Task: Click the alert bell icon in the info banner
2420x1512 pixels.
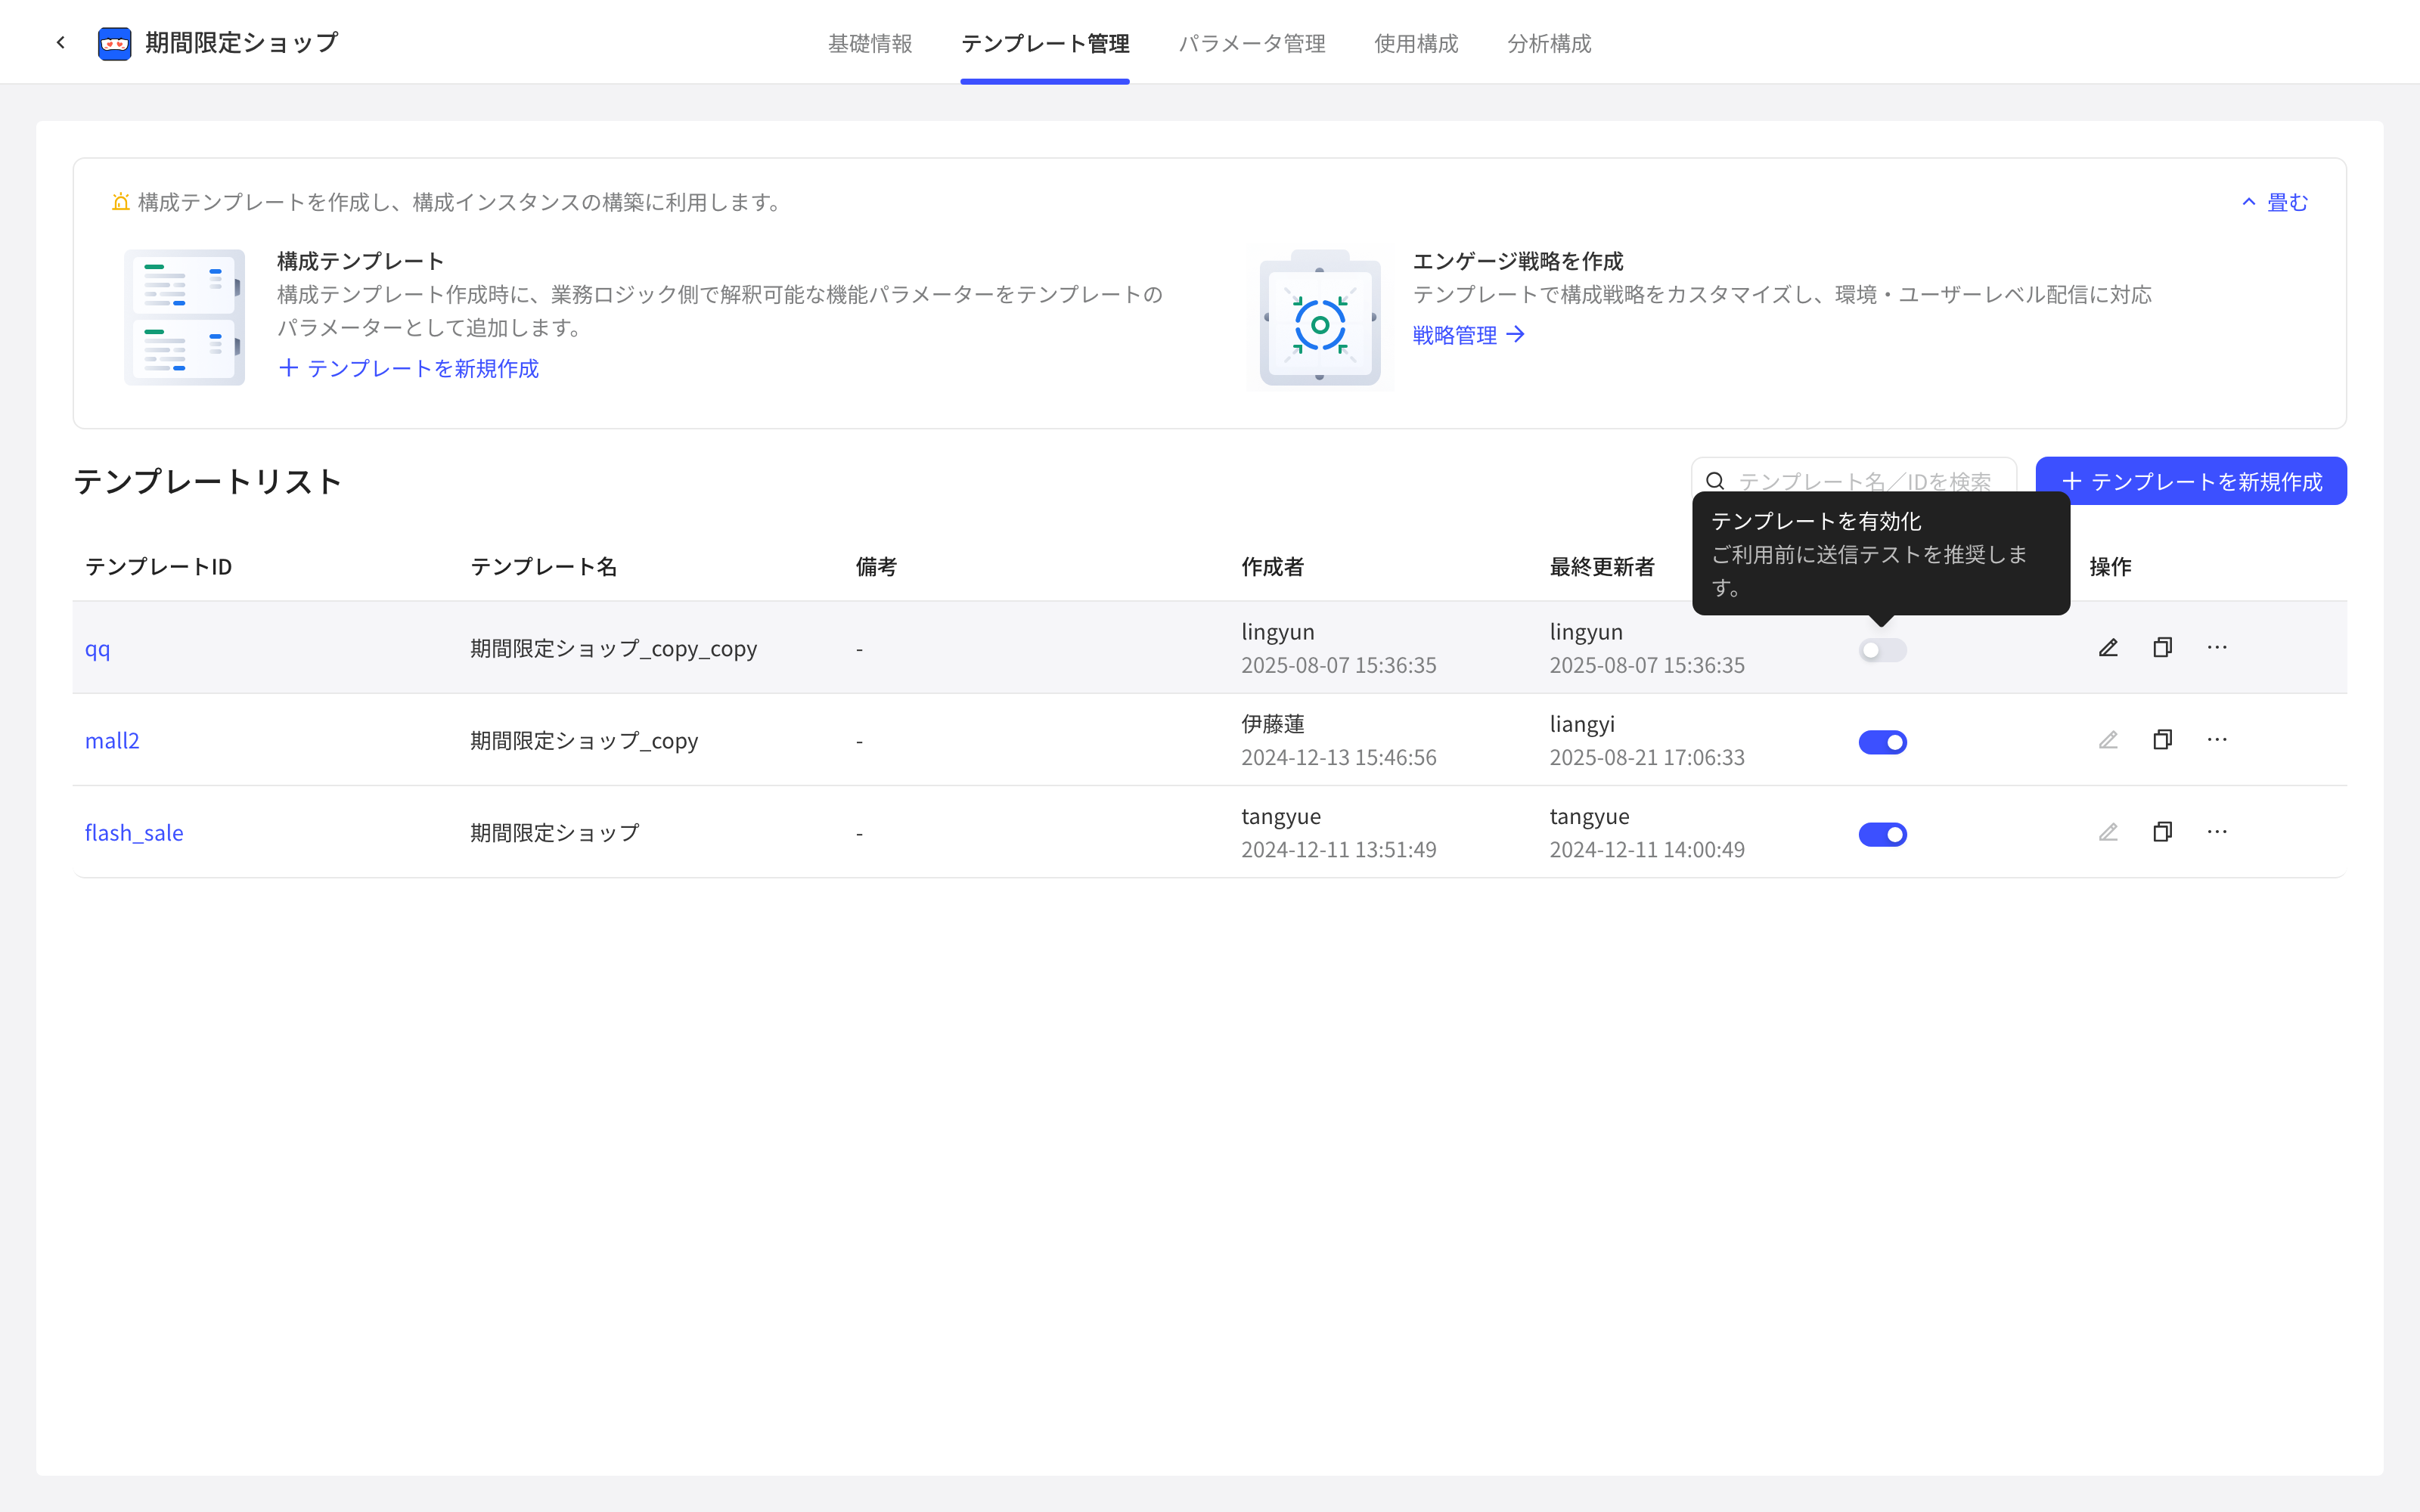Action: coord(120,202)
